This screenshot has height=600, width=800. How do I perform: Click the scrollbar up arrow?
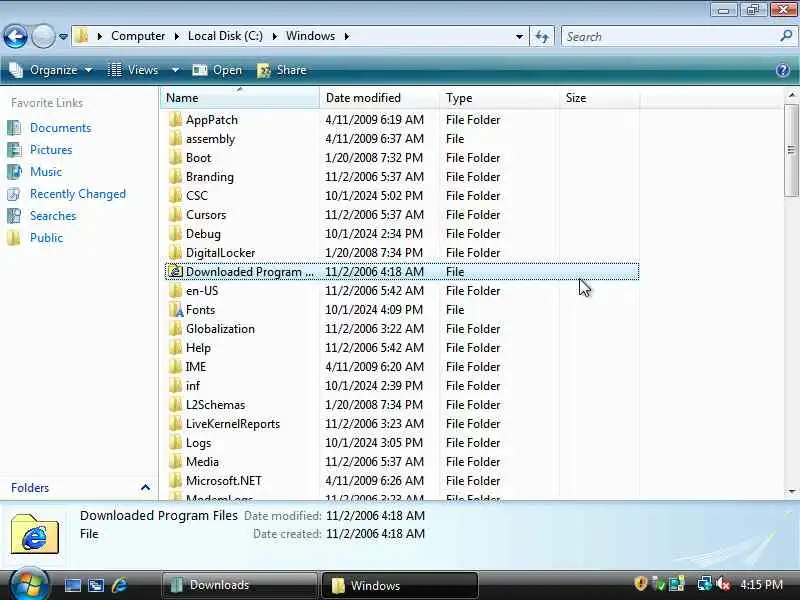point(791,95)
